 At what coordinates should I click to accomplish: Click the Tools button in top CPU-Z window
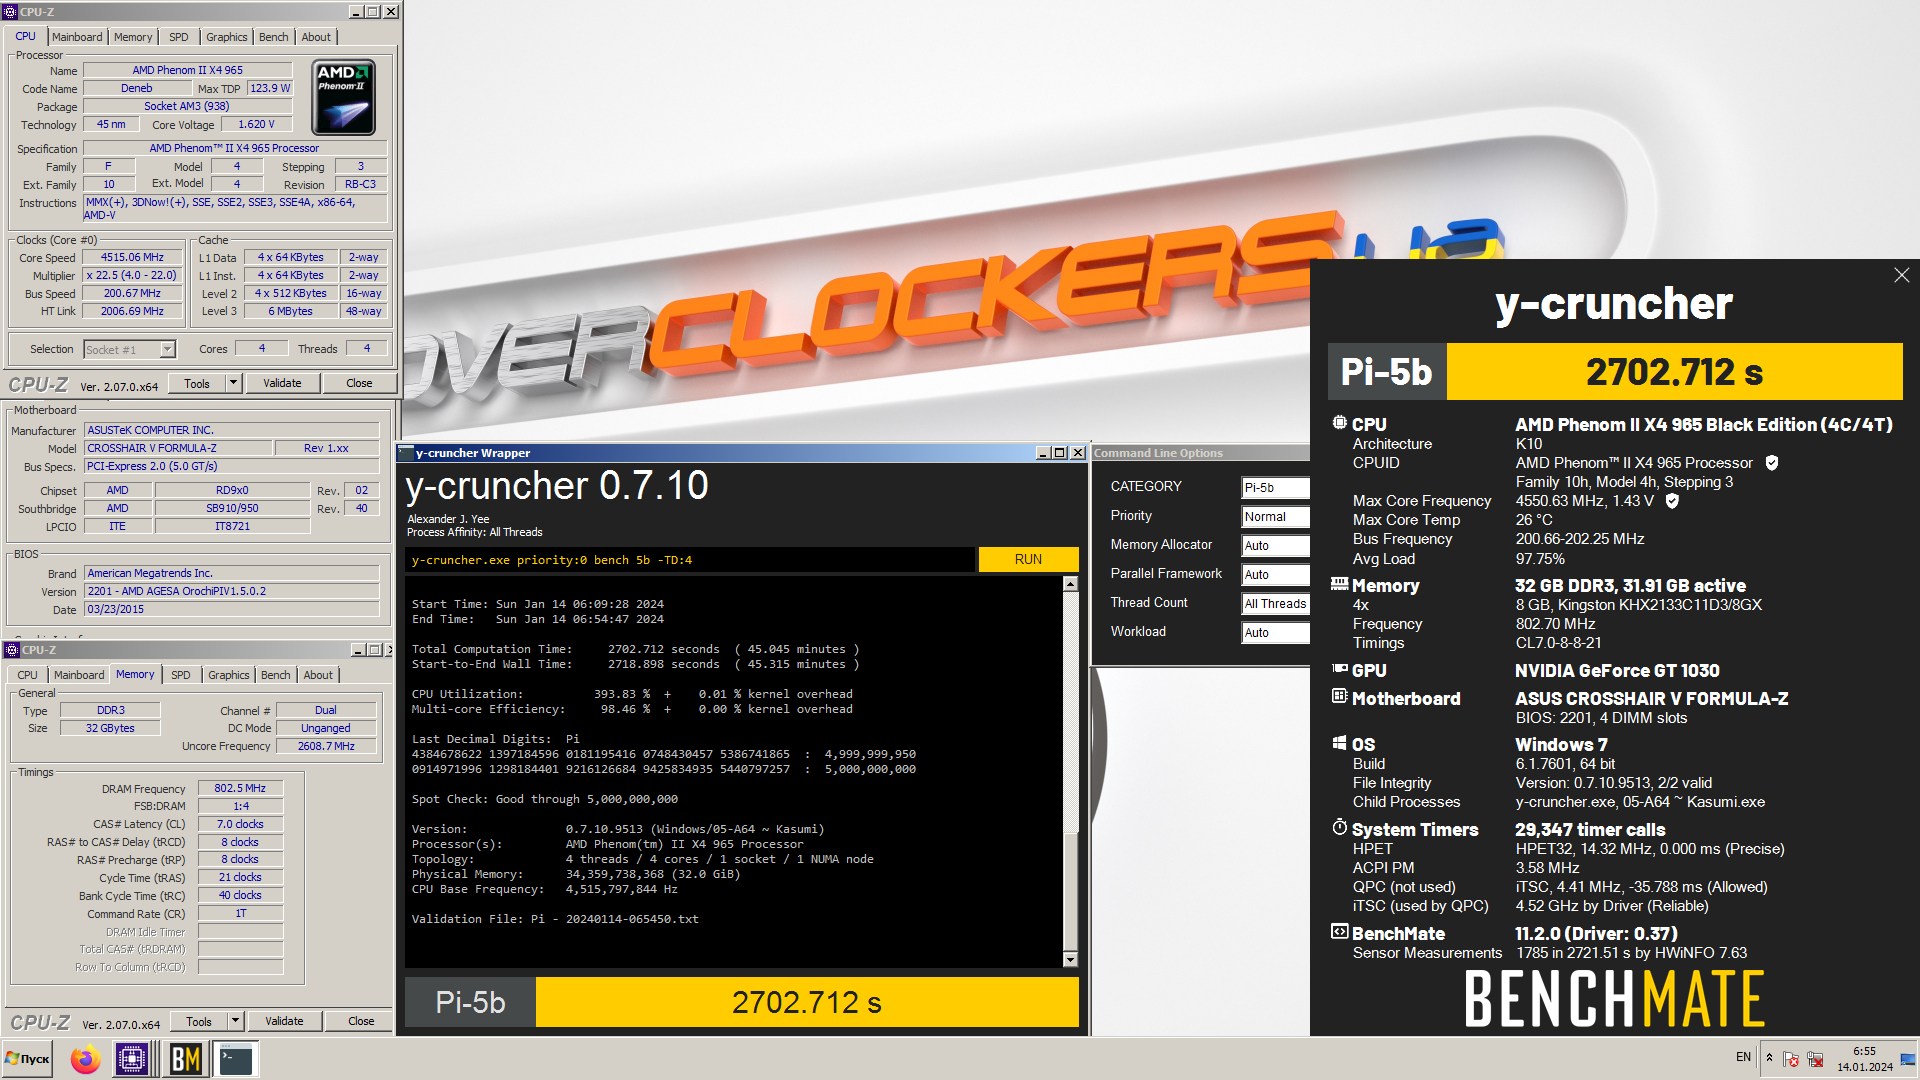click(x=197, y=383)
